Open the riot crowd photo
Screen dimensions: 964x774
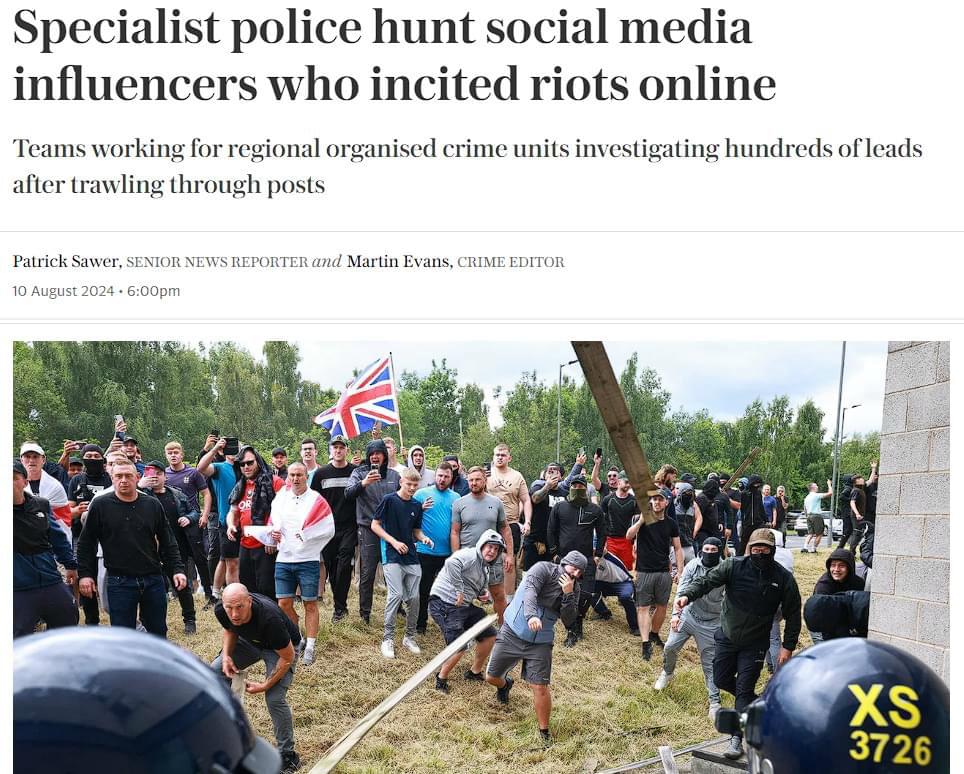pyautogui.click(x=481, y=558)
